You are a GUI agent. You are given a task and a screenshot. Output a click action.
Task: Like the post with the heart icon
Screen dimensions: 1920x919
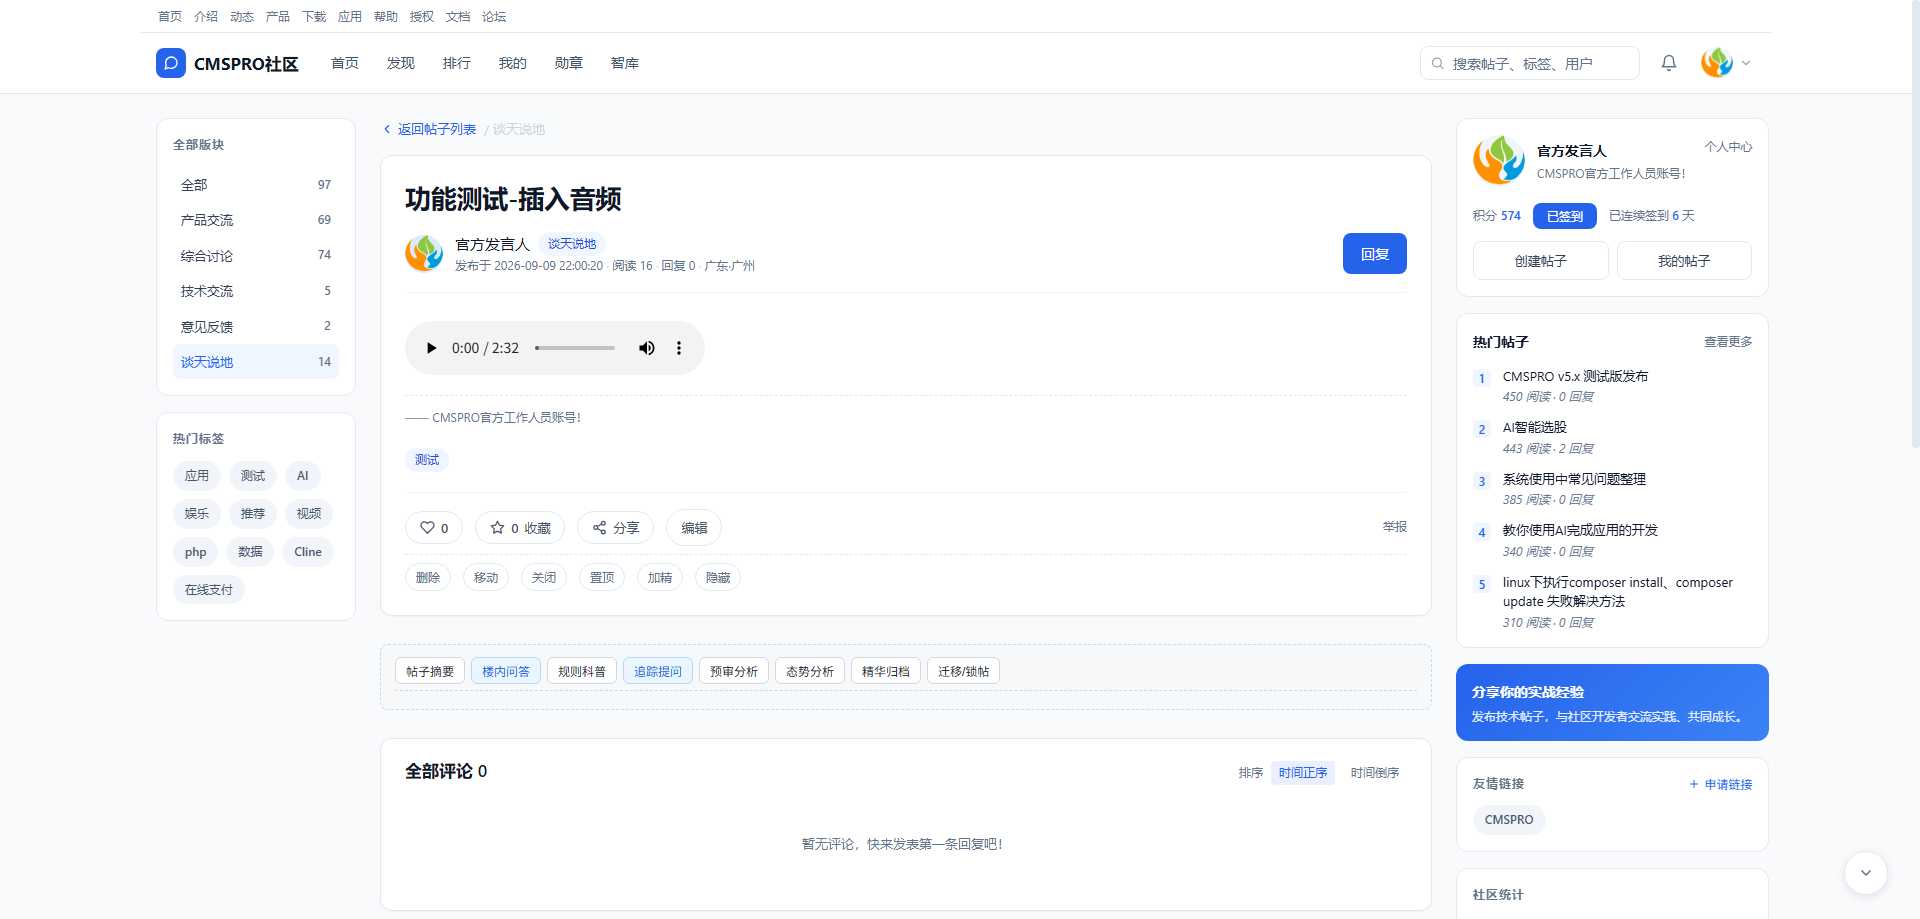[x=434, y=528]
